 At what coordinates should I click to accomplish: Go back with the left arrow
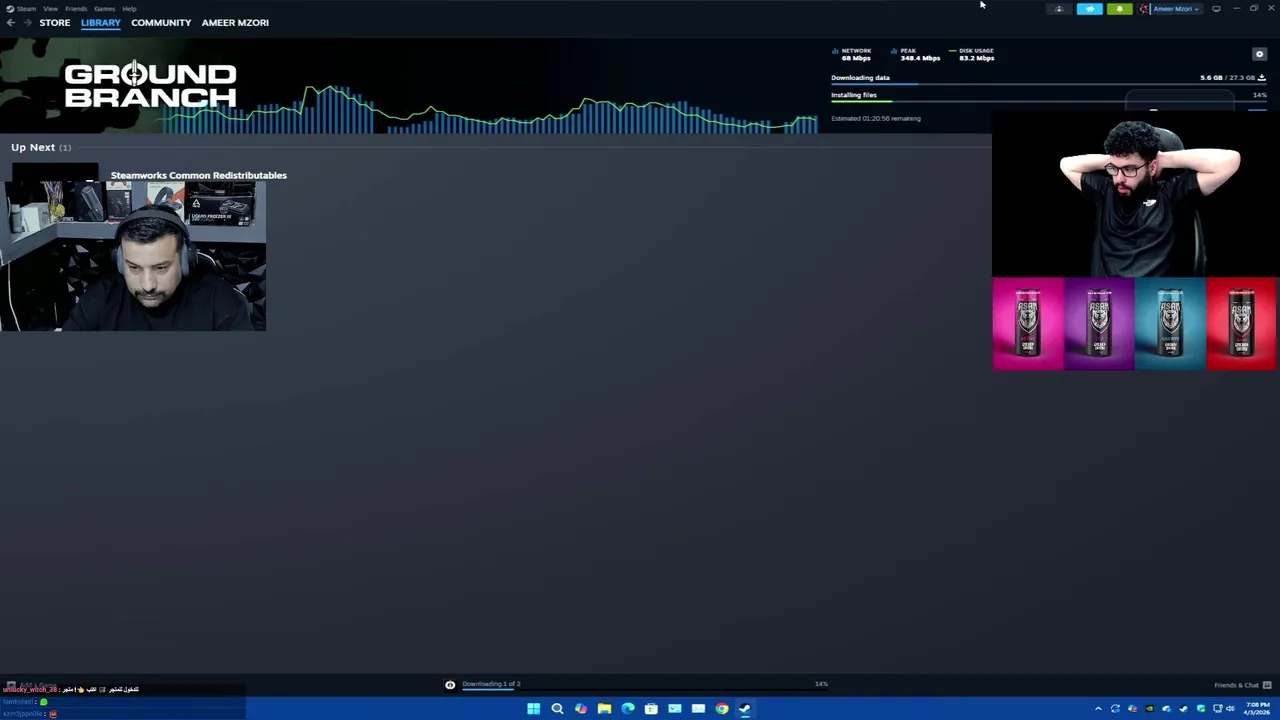10,22
